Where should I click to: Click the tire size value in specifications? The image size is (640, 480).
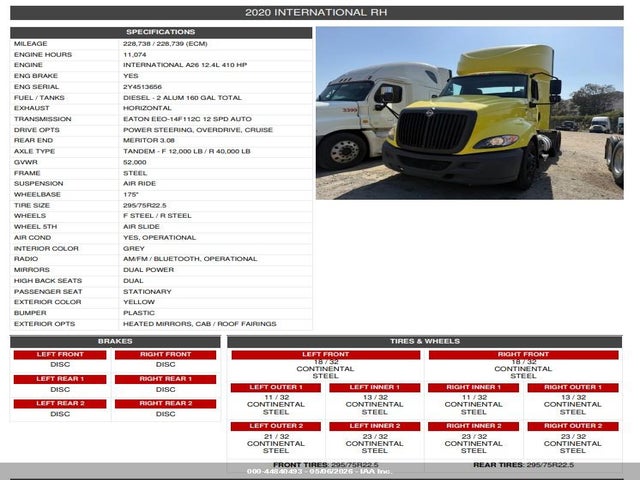tap(144, 205)
